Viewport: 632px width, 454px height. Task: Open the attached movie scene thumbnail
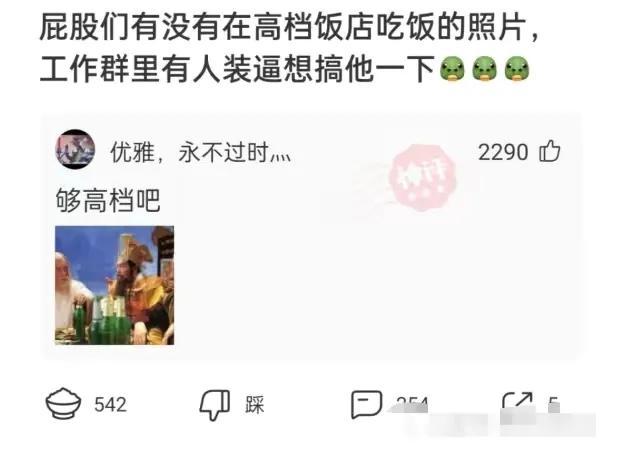[114, 285]
